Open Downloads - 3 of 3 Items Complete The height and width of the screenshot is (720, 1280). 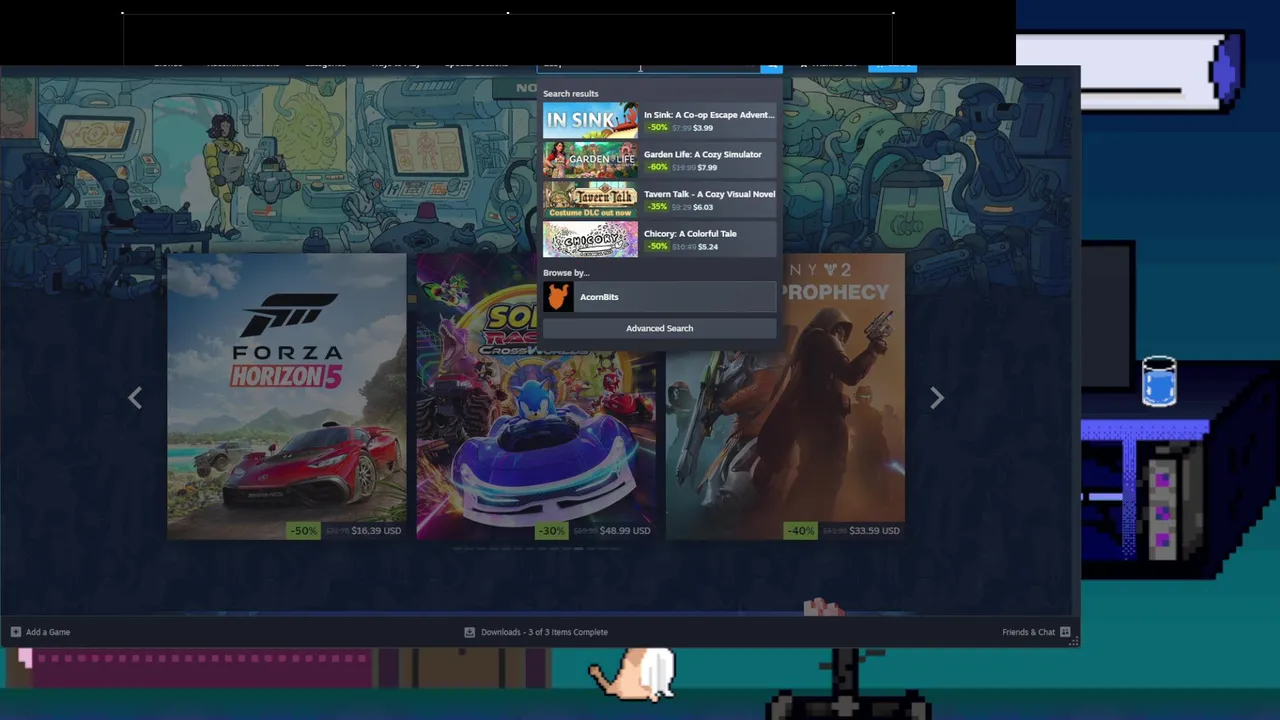(x=536, y=632)
